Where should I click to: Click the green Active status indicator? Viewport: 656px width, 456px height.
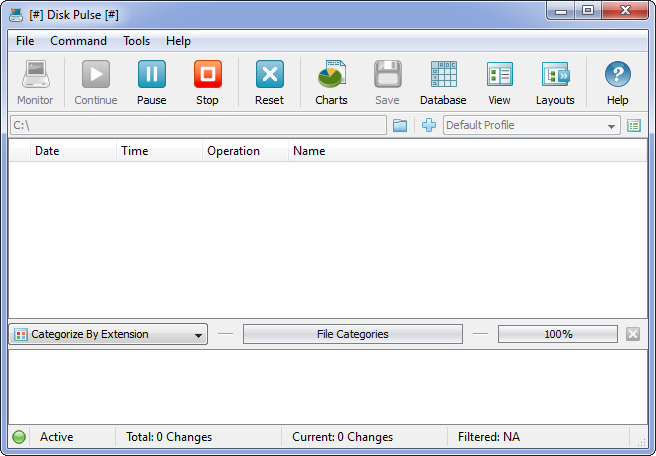pos(19,437)
